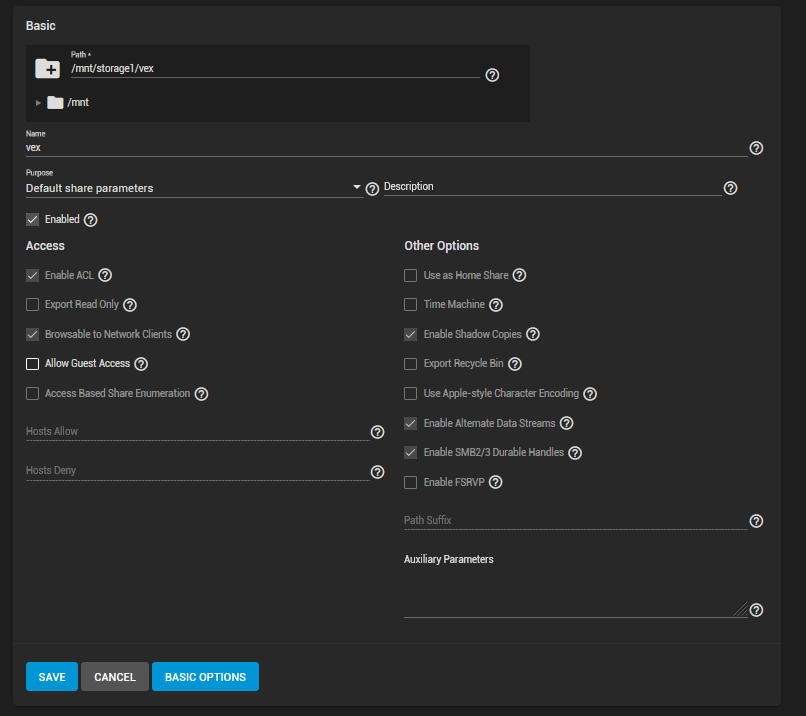The image size is (806, 716).
Task: Click the Auxiliary Parameters resize handle
Action: tap(740, 610)
